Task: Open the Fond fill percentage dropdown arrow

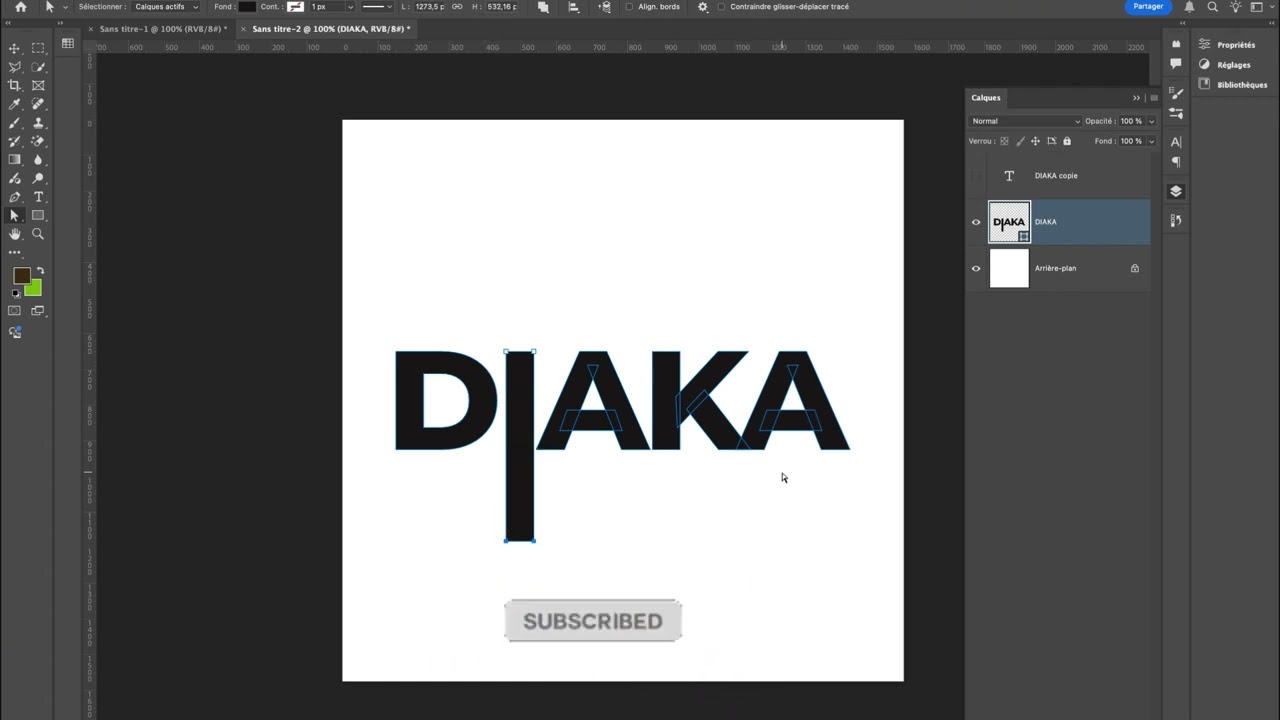Action: pyautogui.click(x=1151, y=141)
